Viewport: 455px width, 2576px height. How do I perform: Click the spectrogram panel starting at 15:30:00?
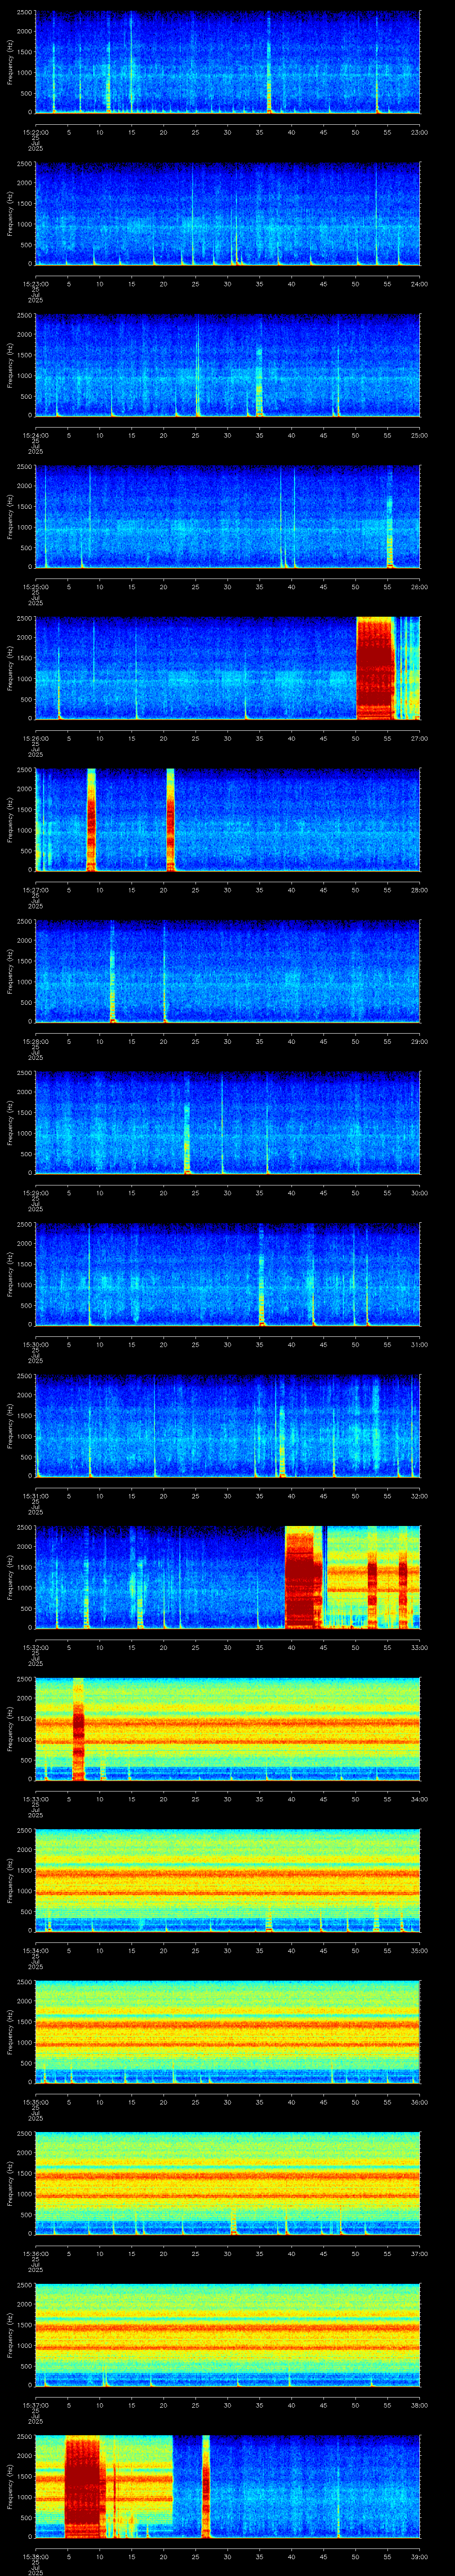[x=227, y=1274]
